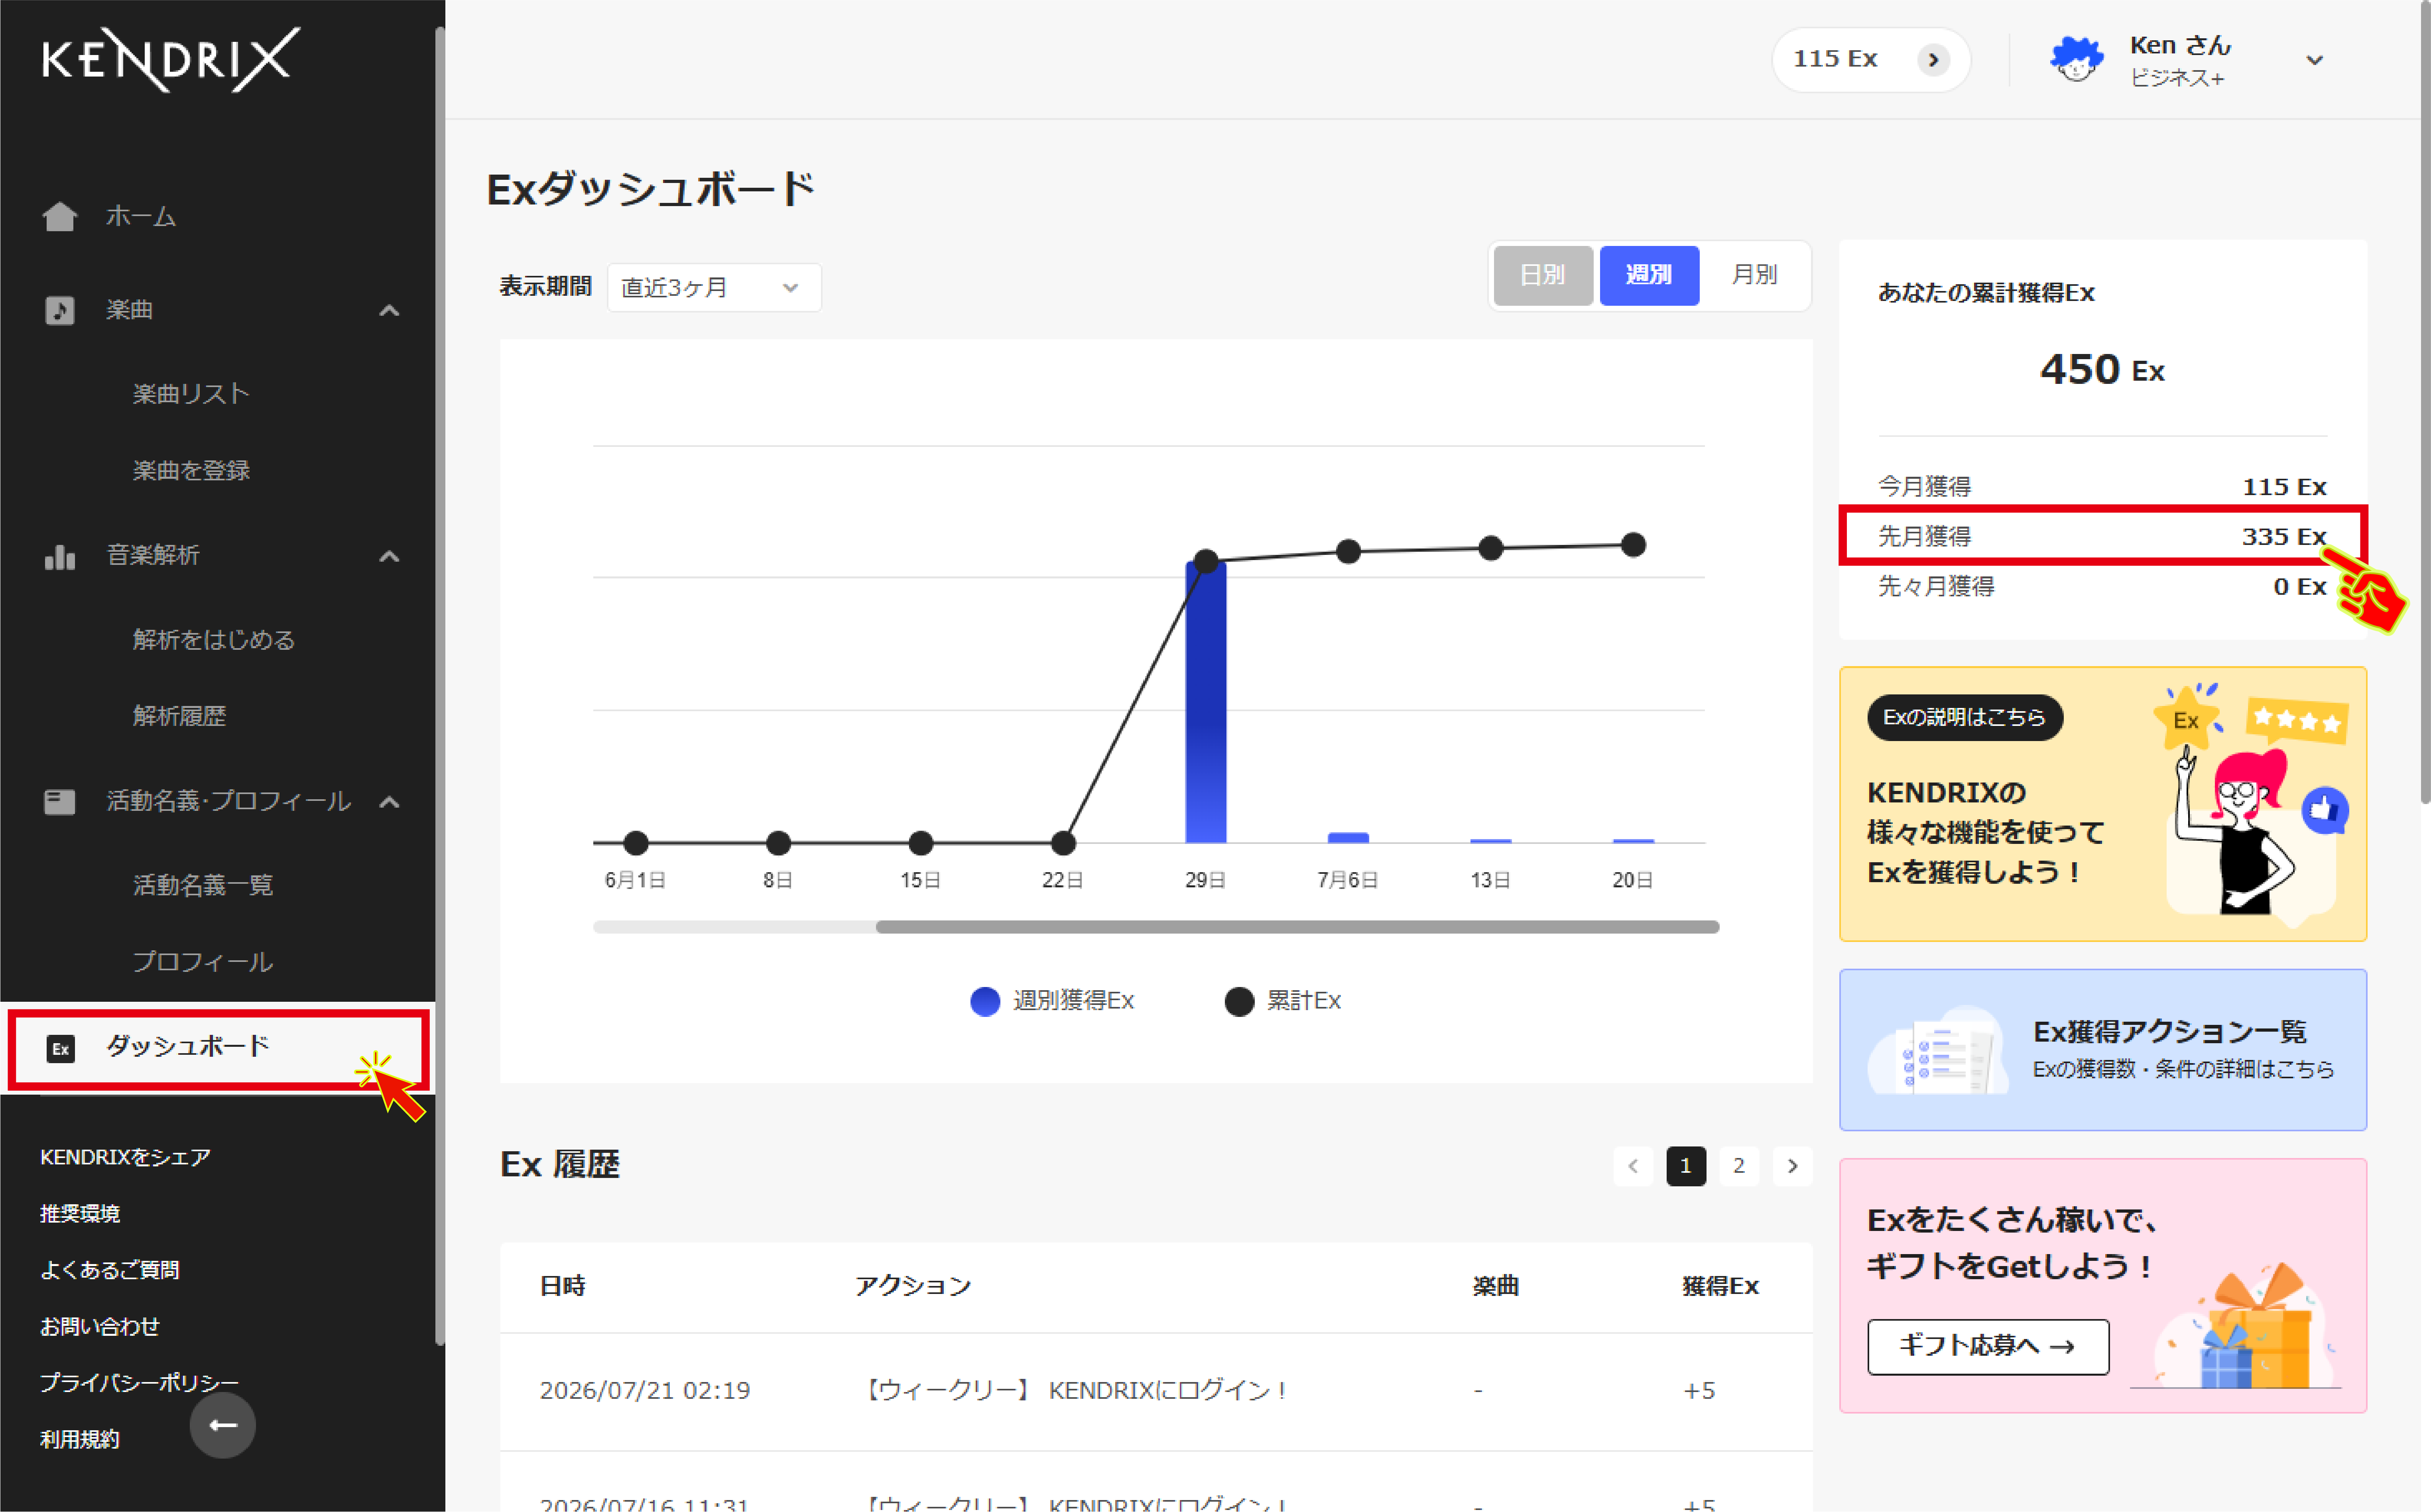Click the cumulative data point at 20日
The width and height of the screenshot is (2431, 1512).
[1633, 545]
